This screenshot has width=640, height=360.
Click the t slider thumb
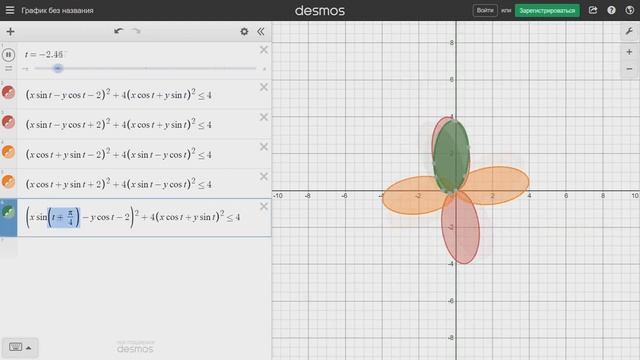(58, 69)
